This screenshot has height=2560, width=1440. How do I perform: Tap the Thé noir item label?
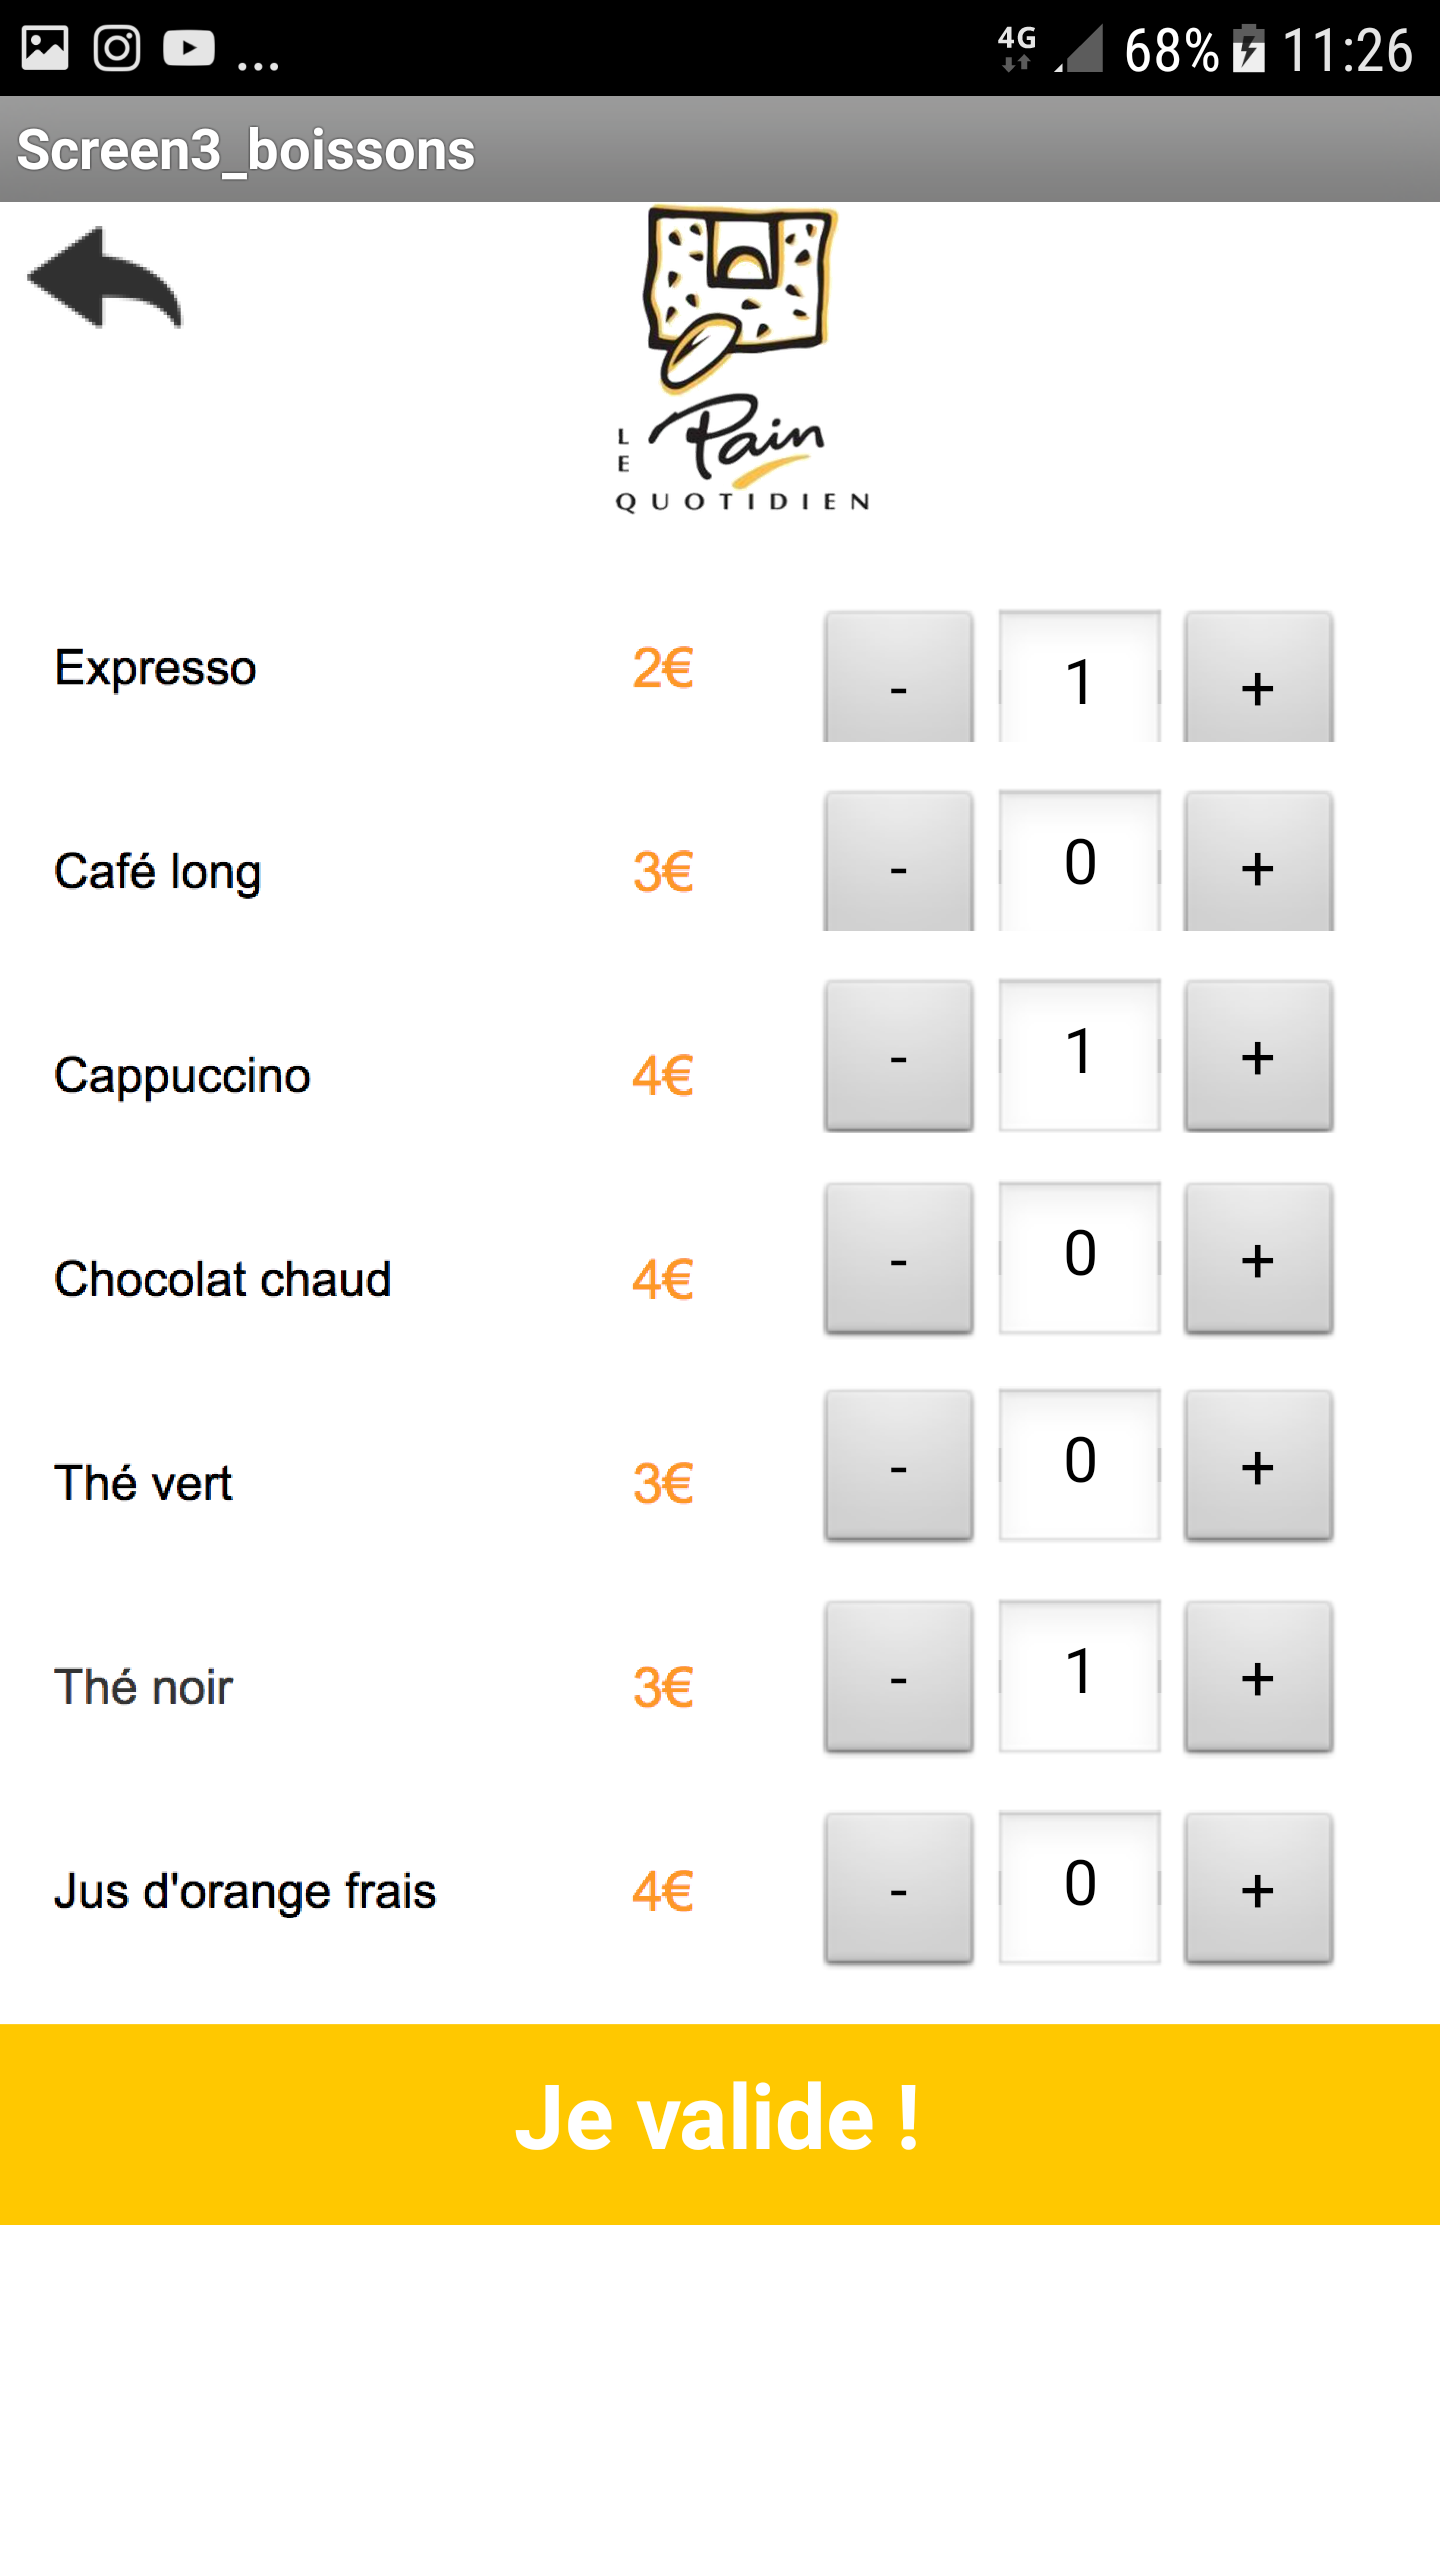click(x=143, y=1687)
